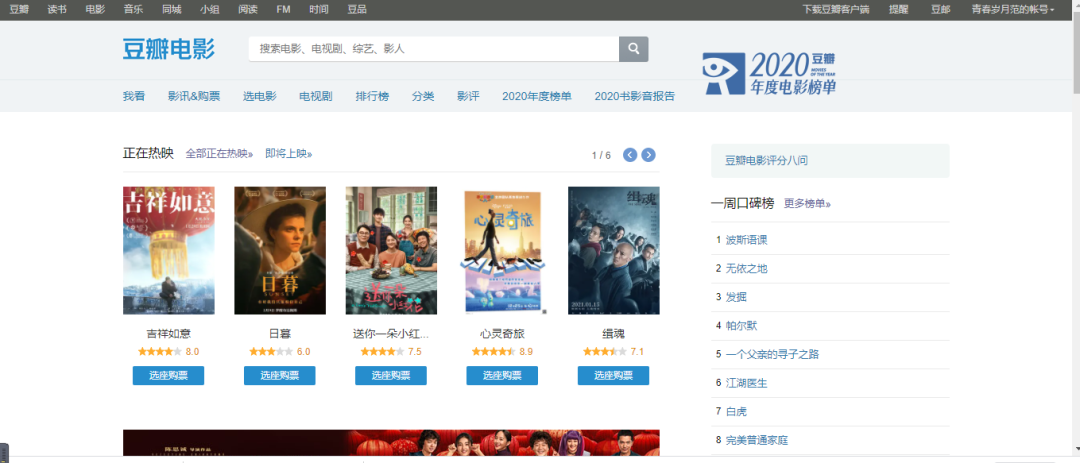The height and width of the screenshot is (463, 1080).
Task: Open the 2020 年度电影榜单 banner
Action: click(x=769, y=74)
